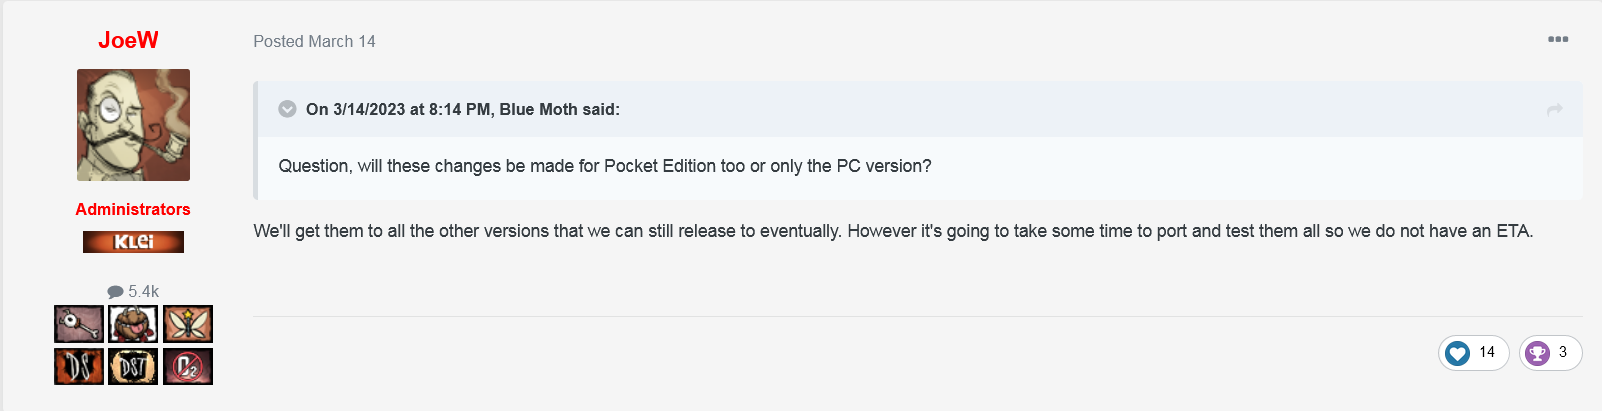Open the quoted post header by Blue Moth
This screenshot has height=411, width=1602.
(463, 109)
